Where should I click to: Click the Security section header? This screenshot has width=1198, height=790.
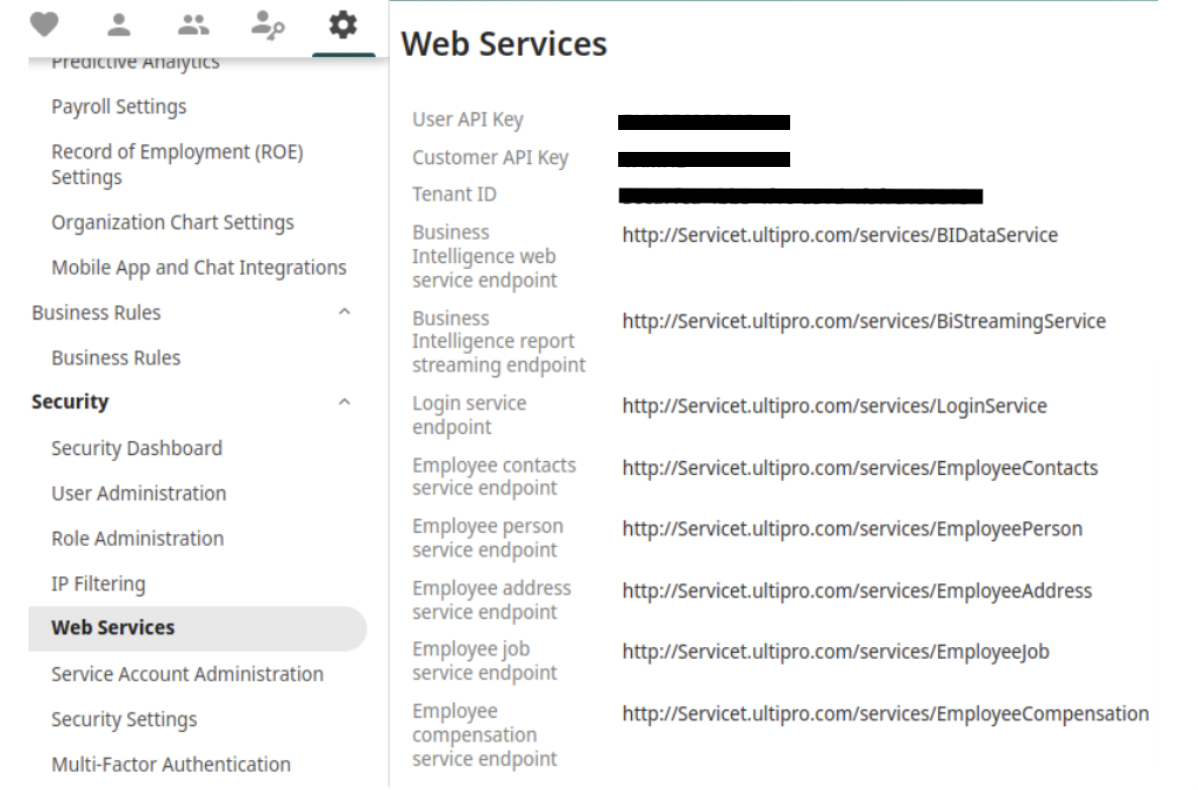coord(70,402)
